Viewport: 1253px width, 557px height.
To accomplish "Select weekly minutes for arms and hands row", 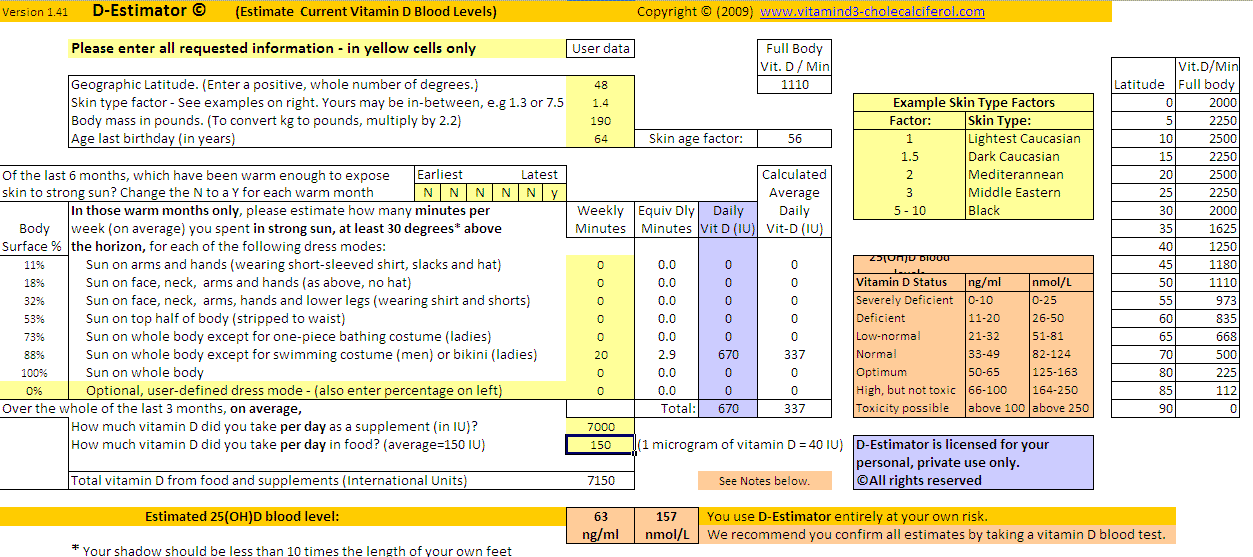I will point(600,265).
